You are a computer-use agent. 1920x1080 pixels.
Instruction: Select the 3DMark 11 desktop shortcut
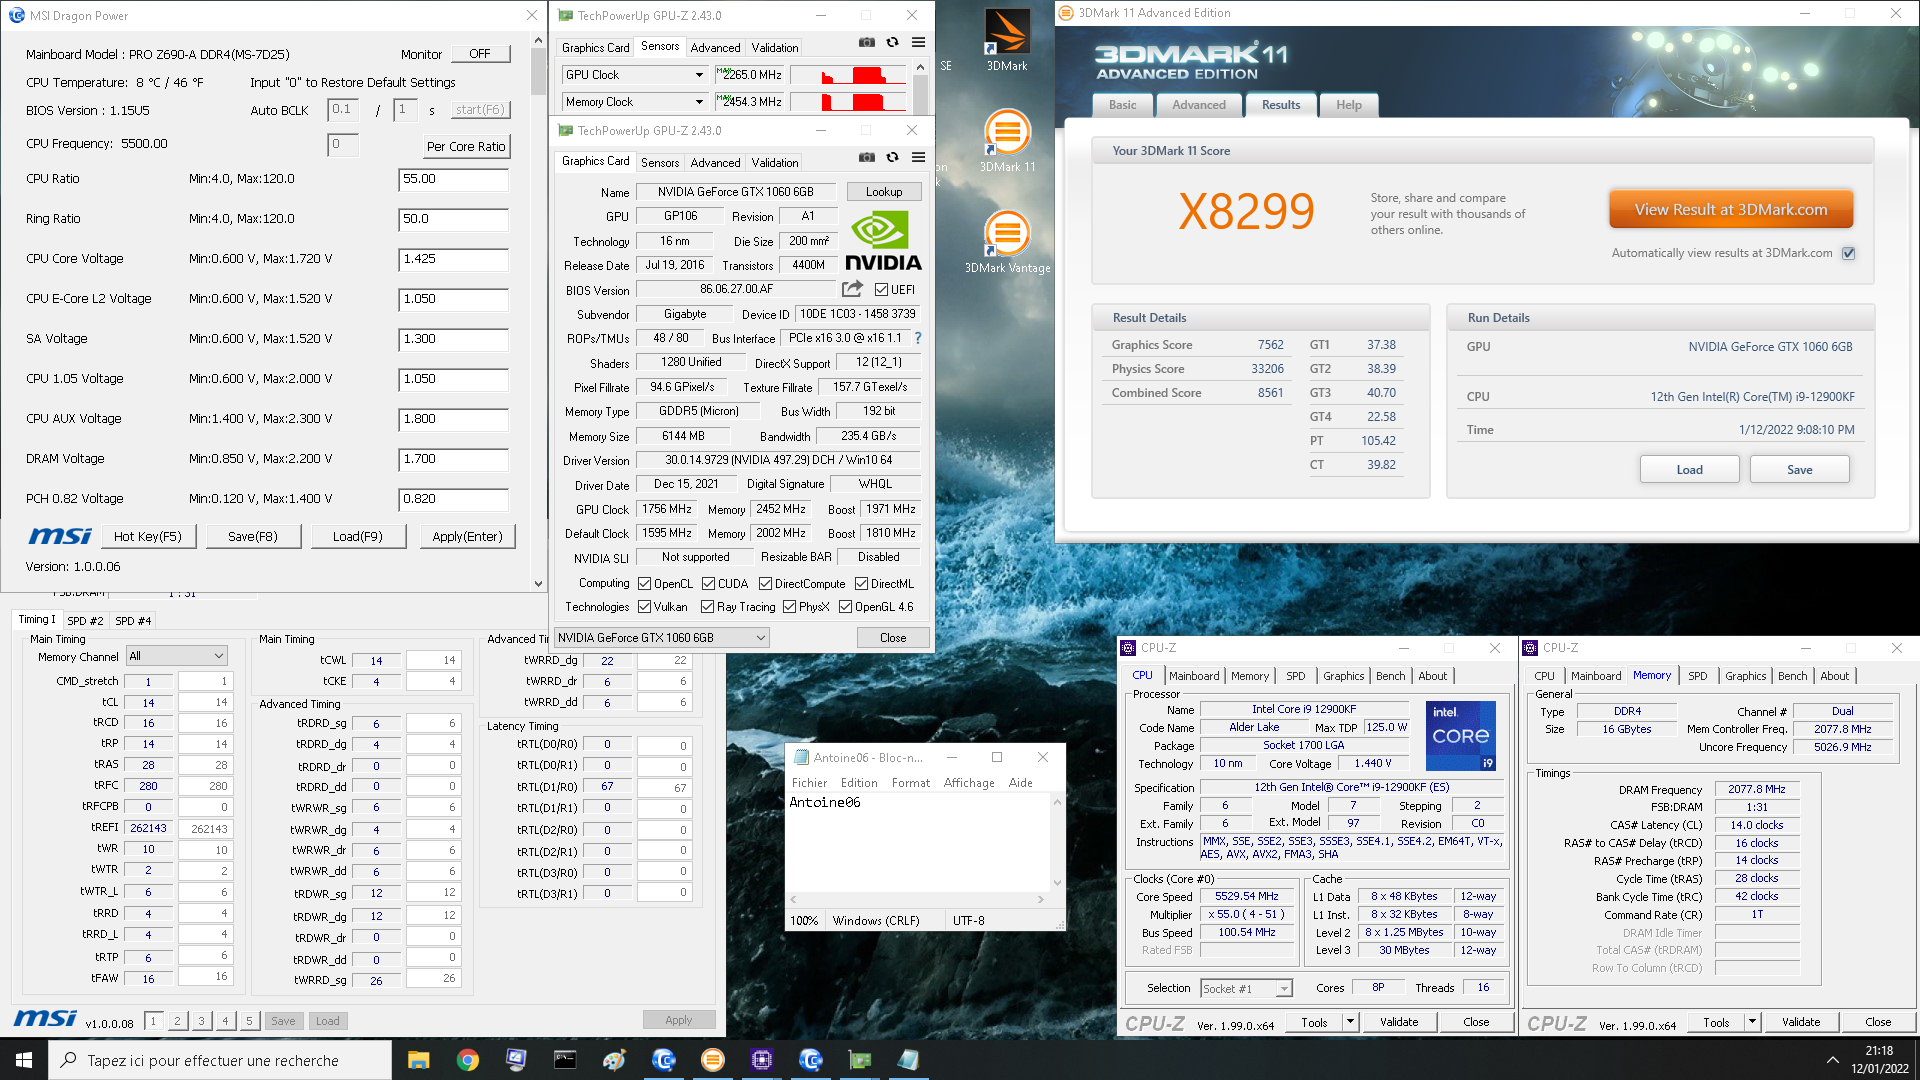click(1007, 141)
